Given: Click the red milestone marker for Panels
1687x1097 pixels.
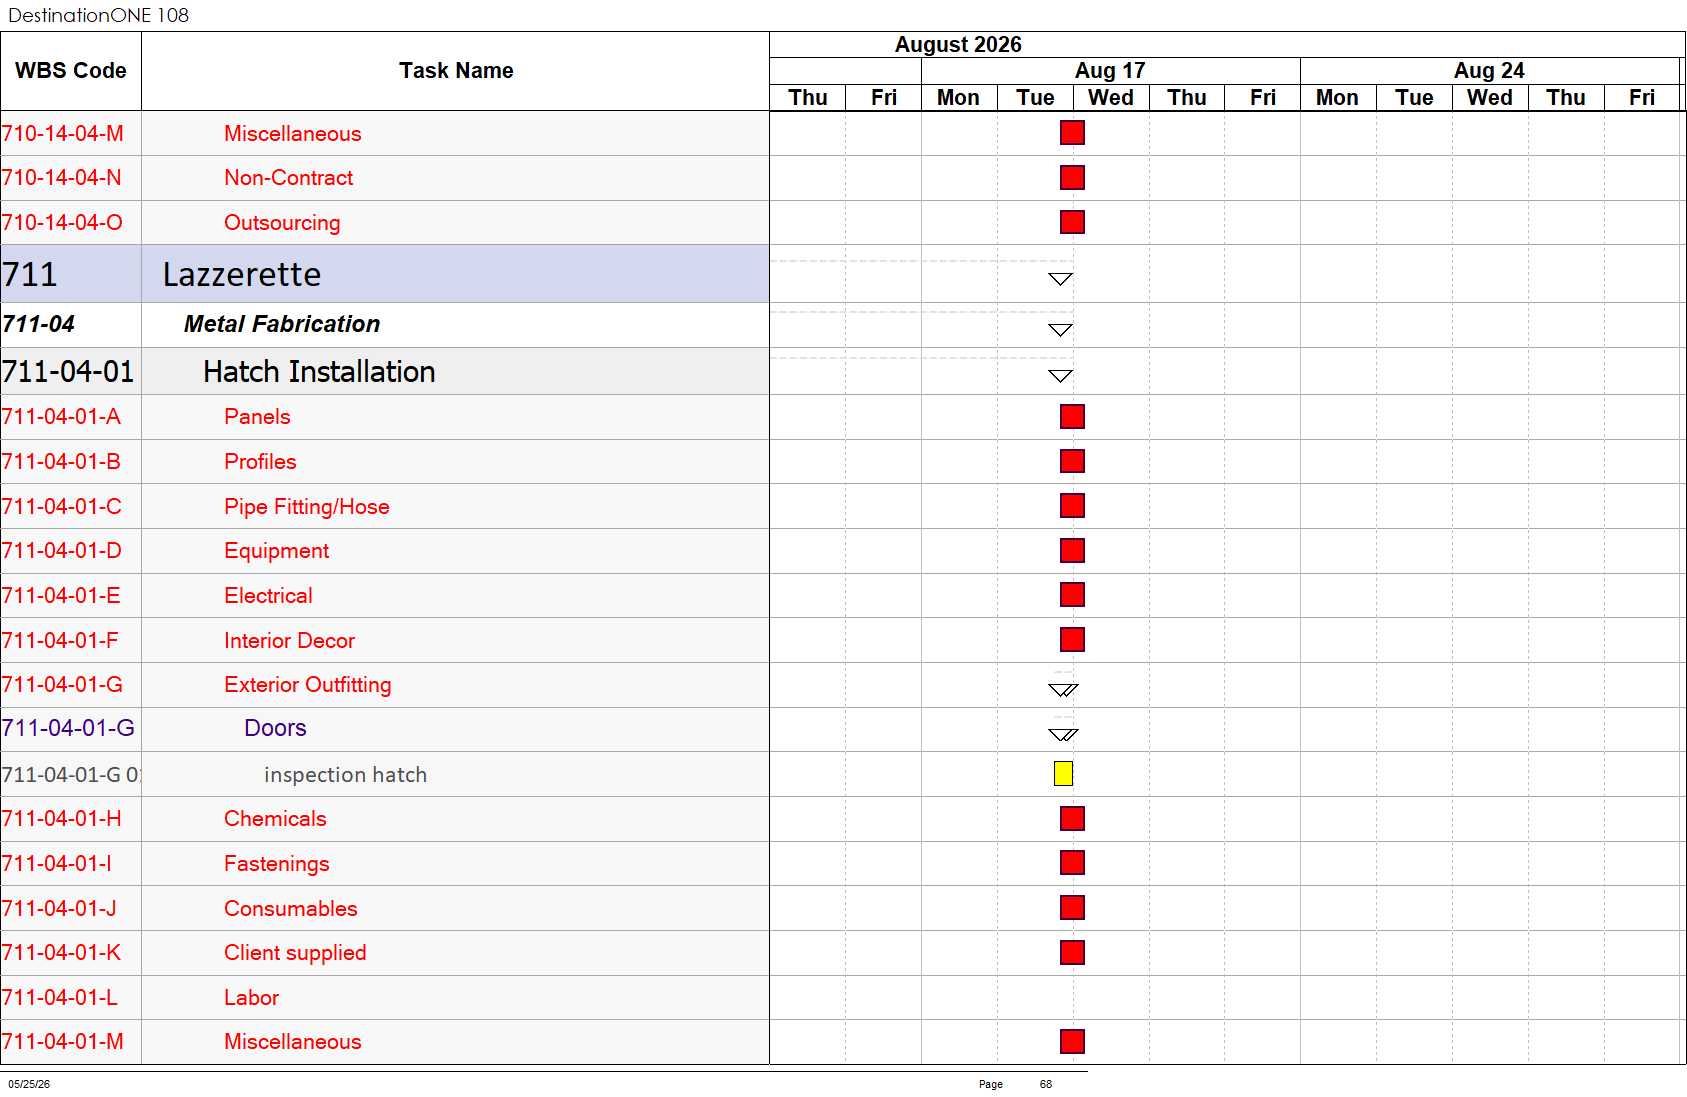Looking at the screenshot, I should coord(1072,417).
